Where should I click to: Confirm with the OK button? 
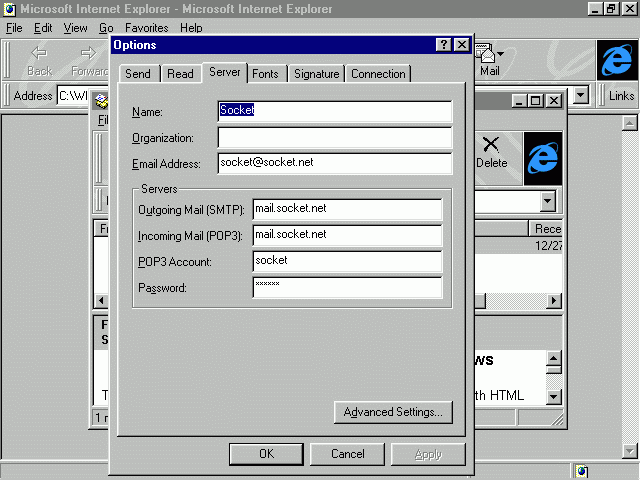(267, 454)
